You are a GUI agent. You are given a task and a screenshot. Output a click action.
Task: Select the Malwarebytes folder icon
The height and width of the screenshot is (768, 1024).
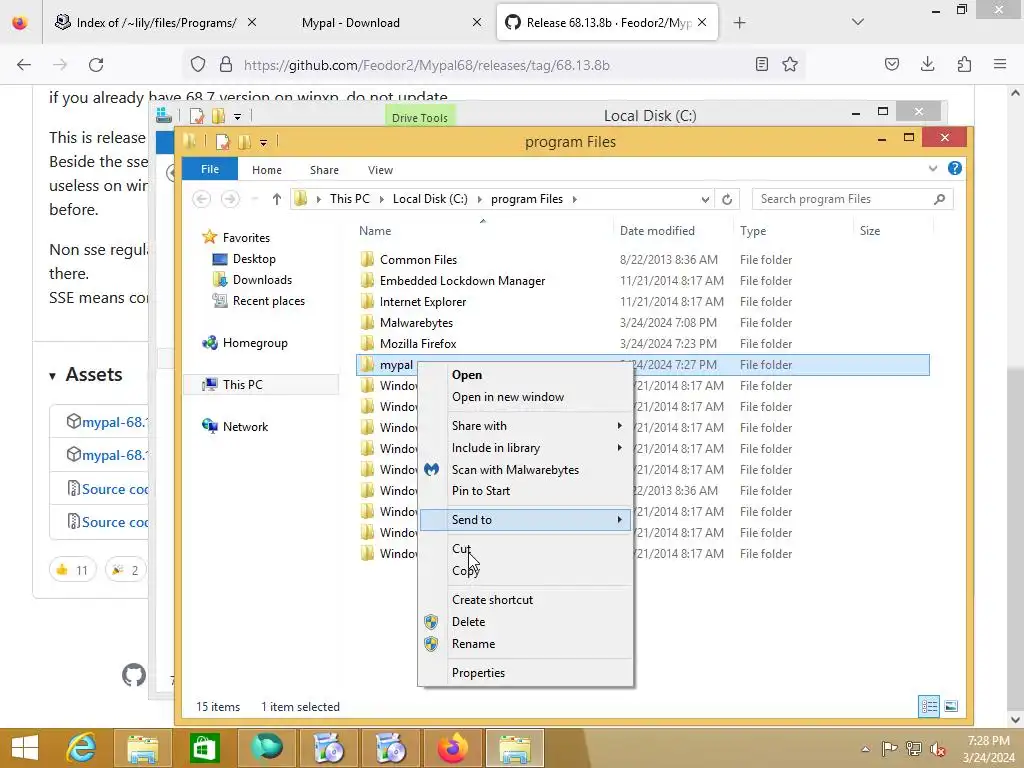pos(368,323)
